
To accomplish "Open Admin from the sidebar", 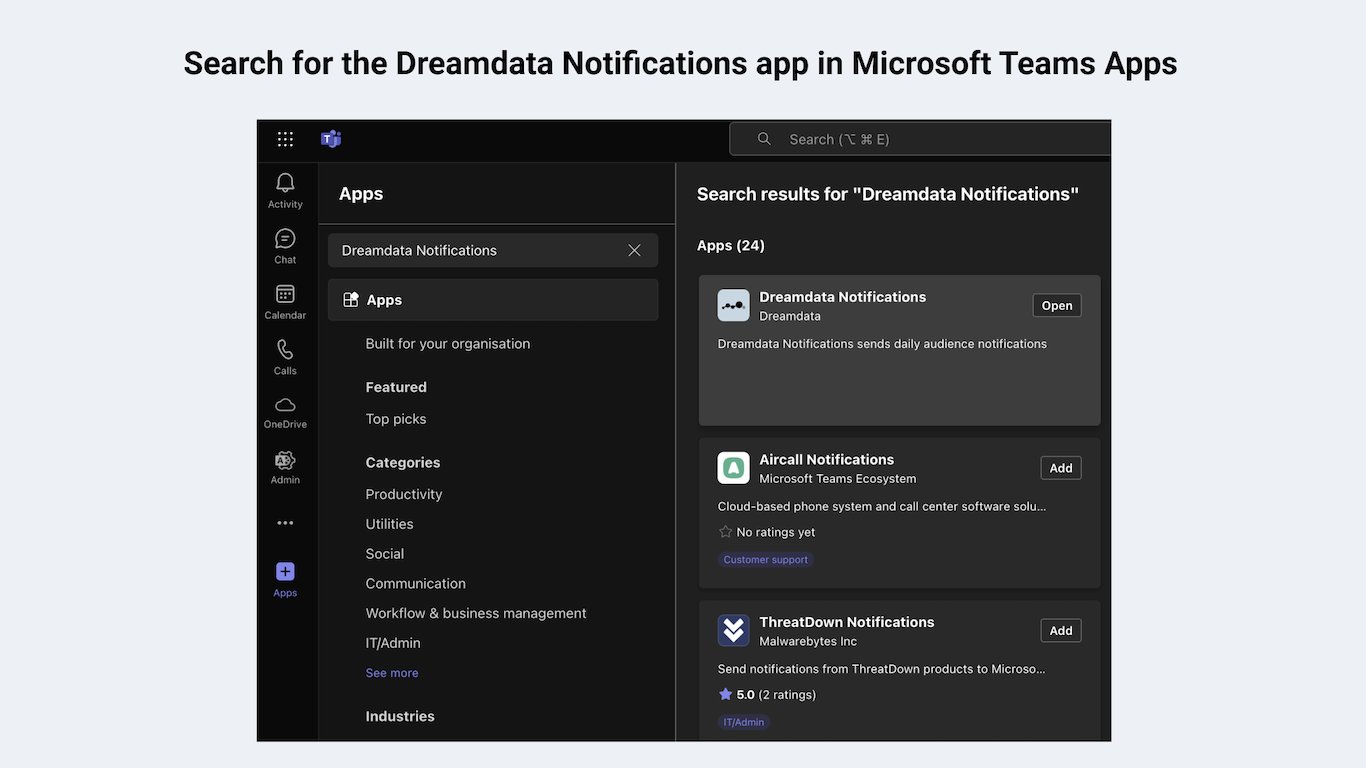I will (x=285, y=467).
